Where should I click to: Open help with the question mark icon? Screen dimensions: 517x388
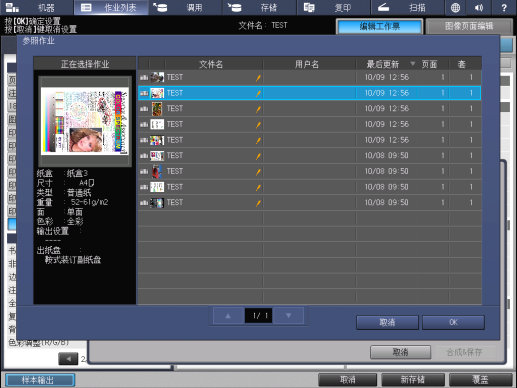coord(504,7)
